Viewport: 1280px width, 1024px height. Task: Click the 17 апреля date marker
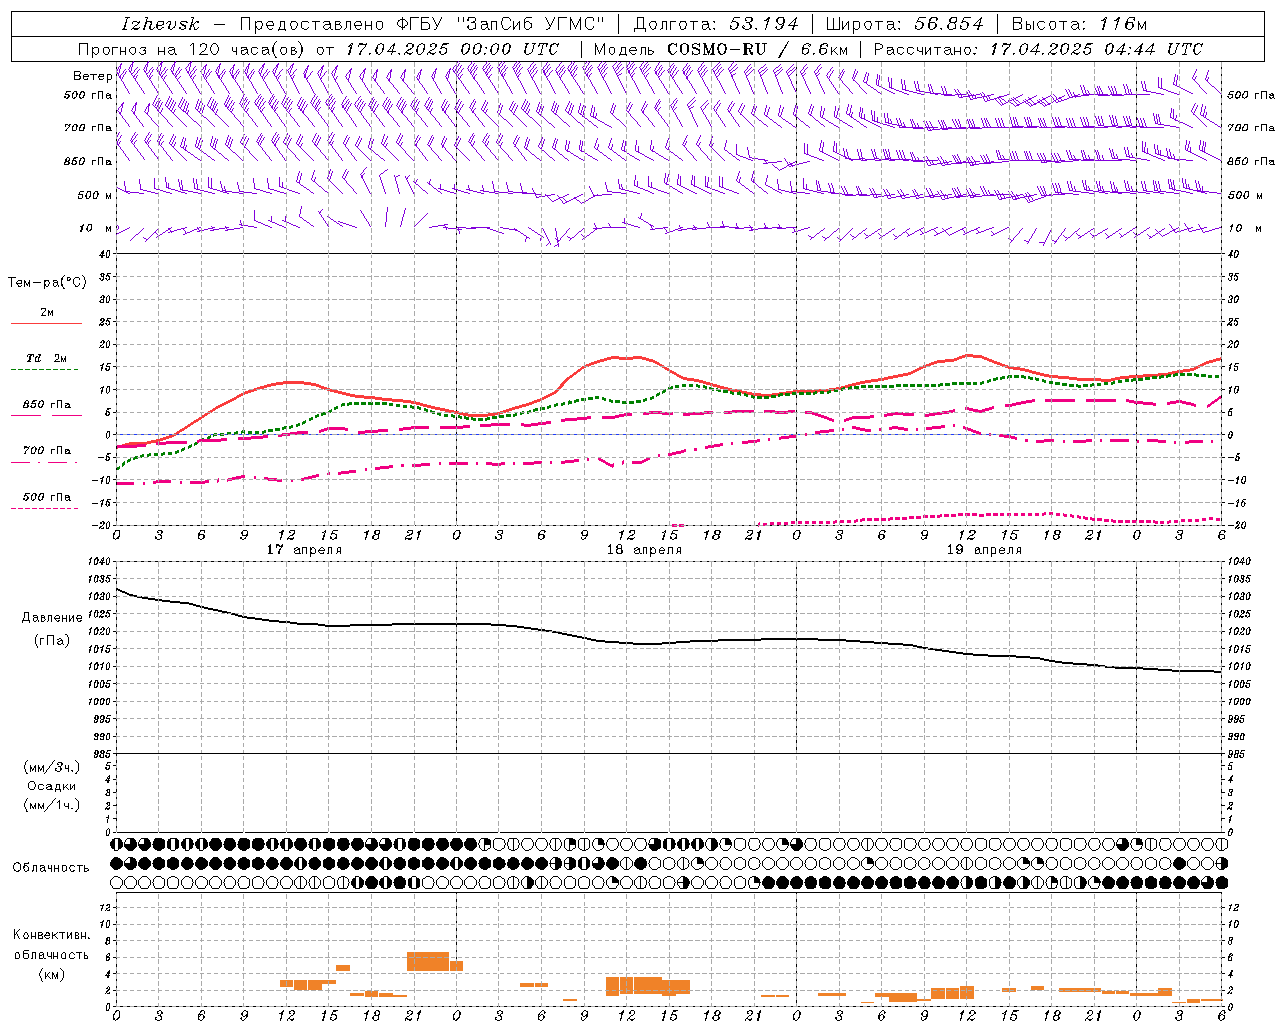pos(303,550)
